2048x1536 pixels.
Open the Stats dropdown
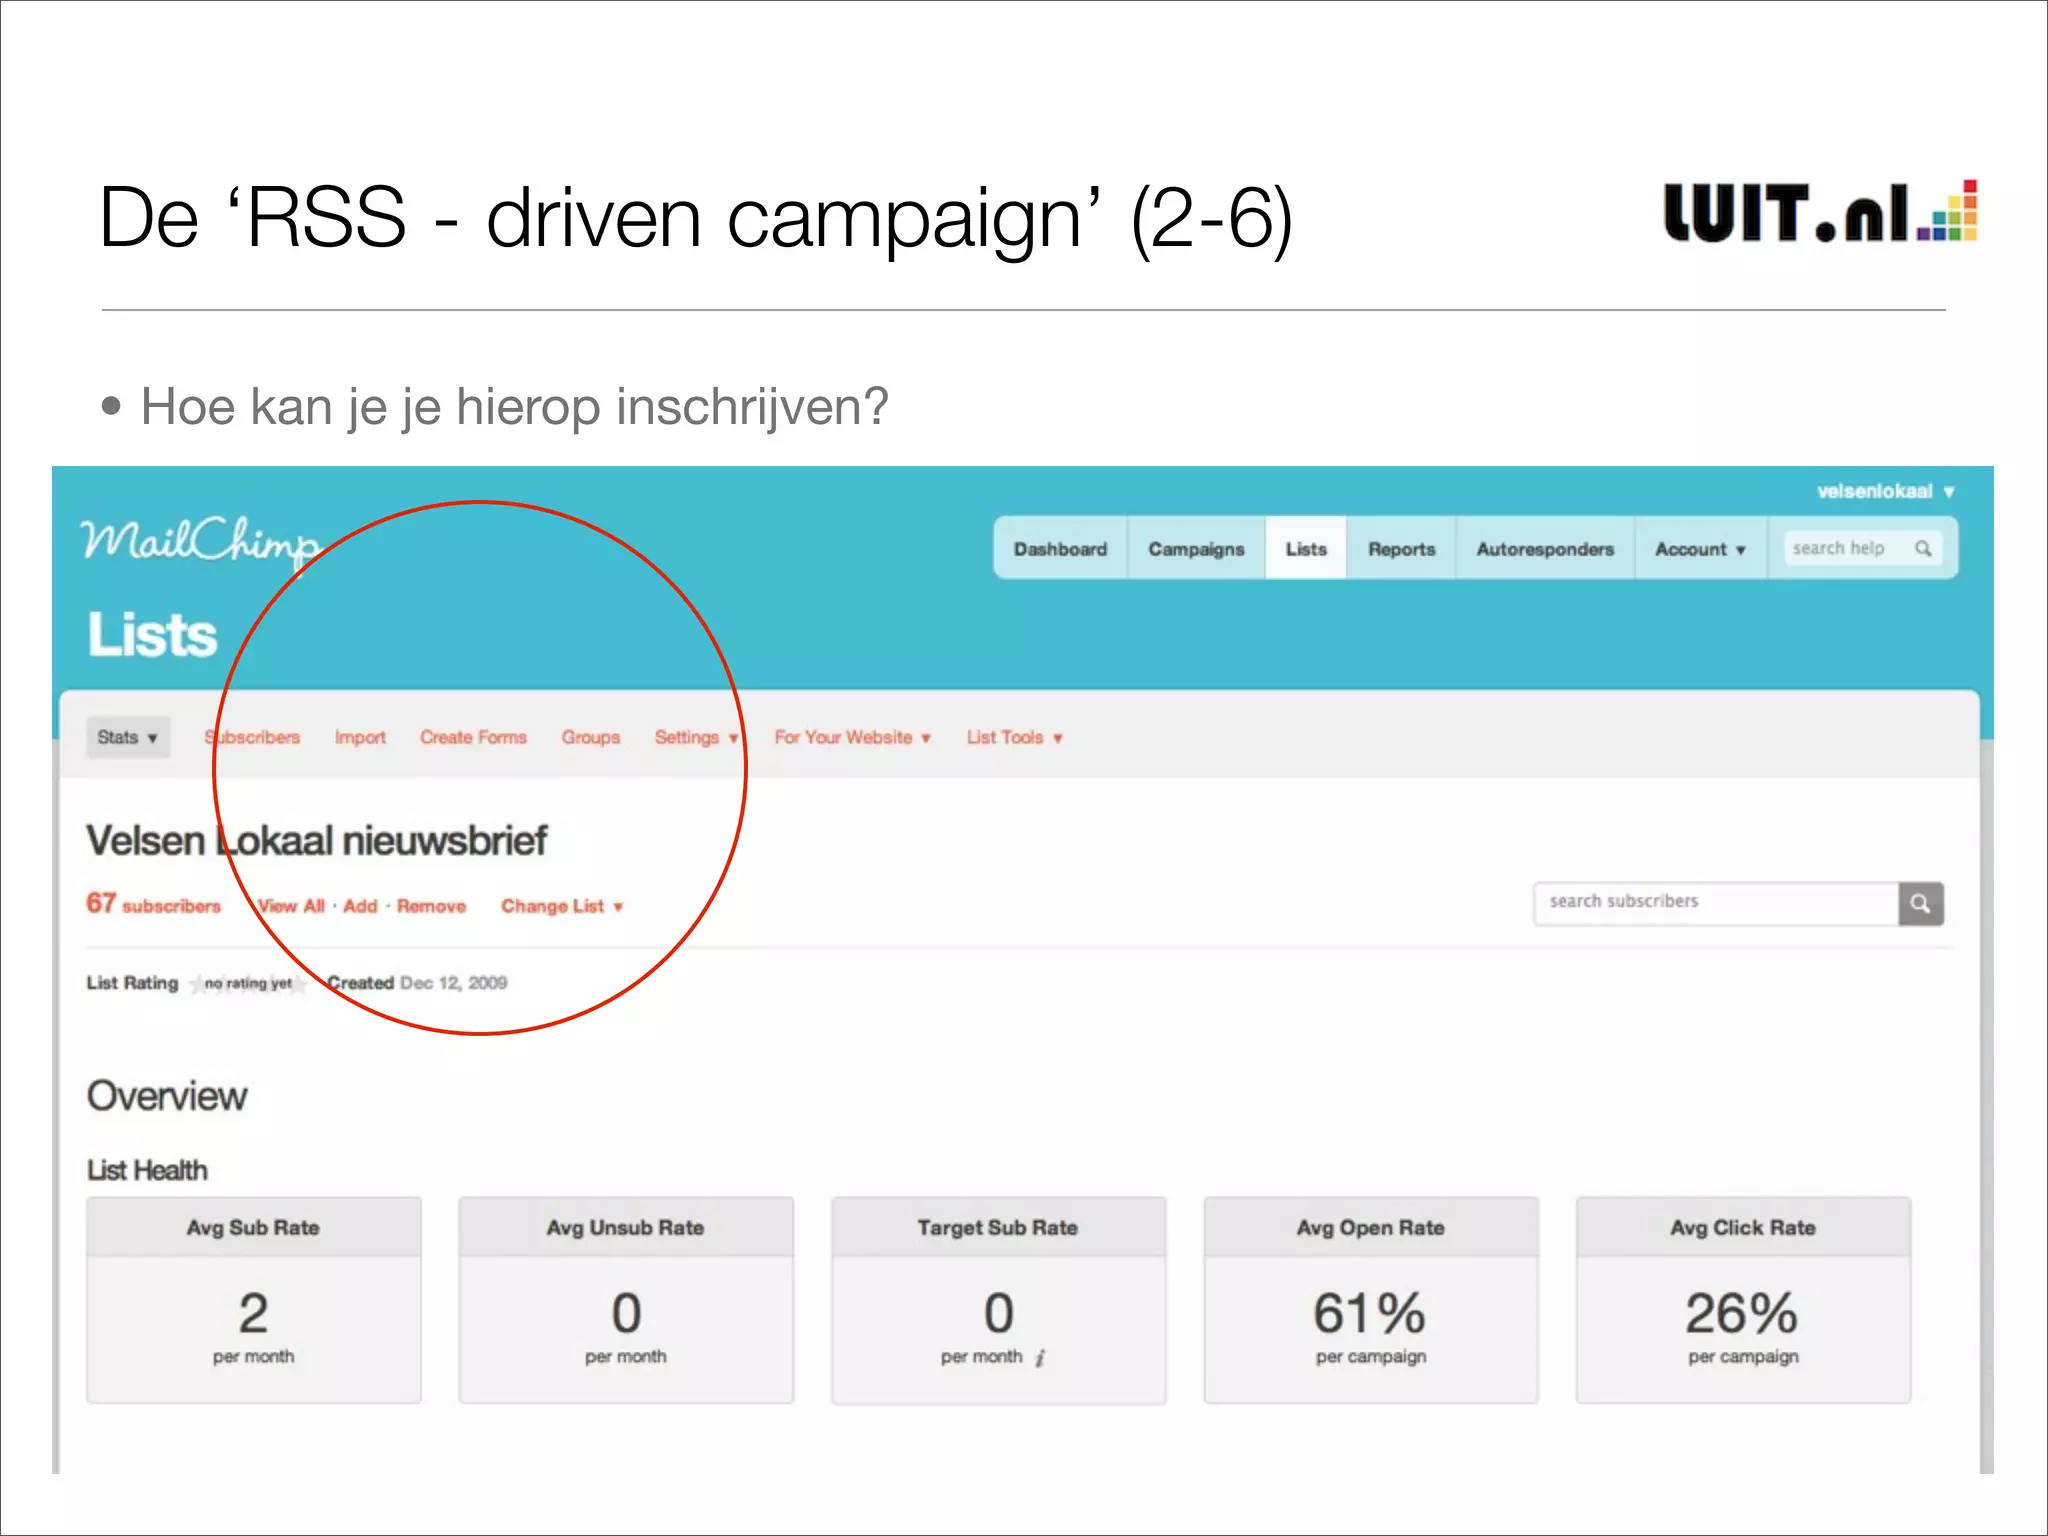point(128,737)
